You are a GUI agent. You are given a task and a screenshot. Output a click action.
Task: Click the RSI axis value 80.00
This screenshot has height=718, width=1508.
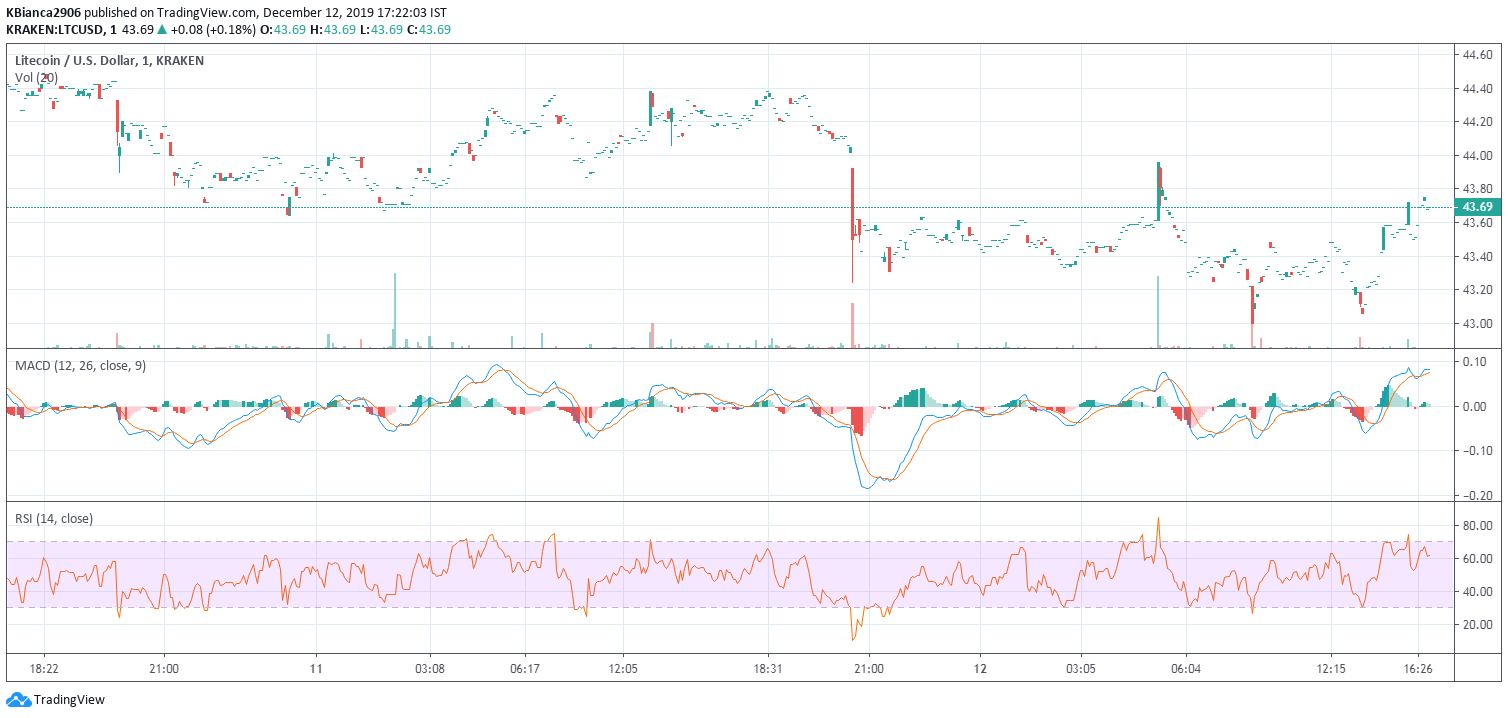coord(1477,525)
